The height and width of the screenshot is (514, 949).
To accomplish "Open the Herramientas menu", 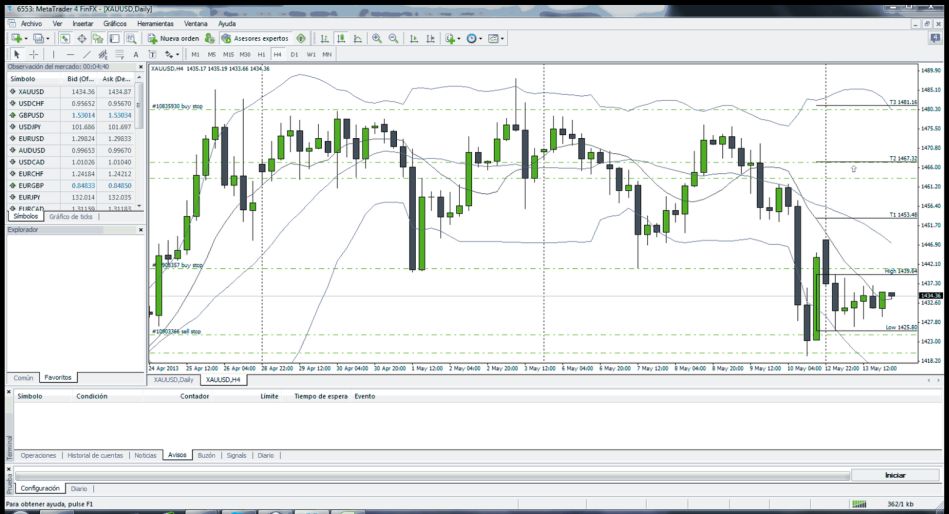I will point(154,23).
